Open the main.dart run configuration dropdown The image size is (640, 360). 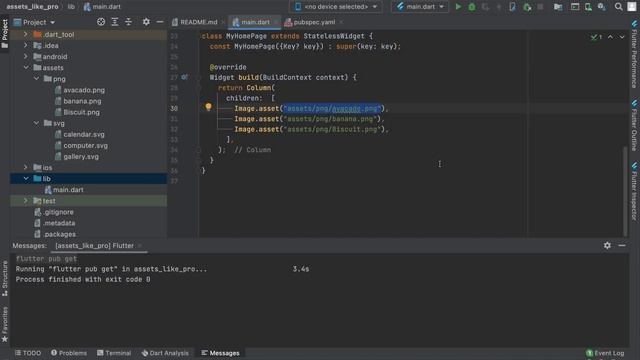coord(420,7)
